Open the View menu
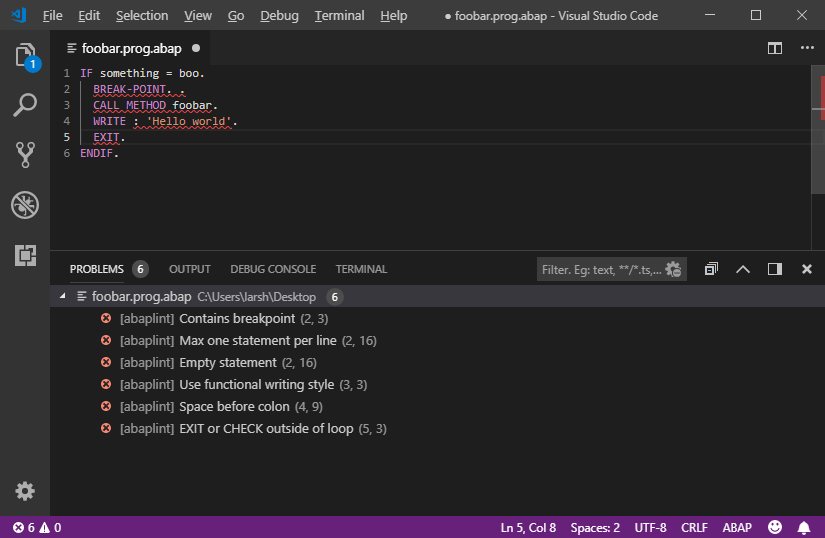The height and width of the screenshot is (538, 825). pyautogui.click(x=198, y=16)
